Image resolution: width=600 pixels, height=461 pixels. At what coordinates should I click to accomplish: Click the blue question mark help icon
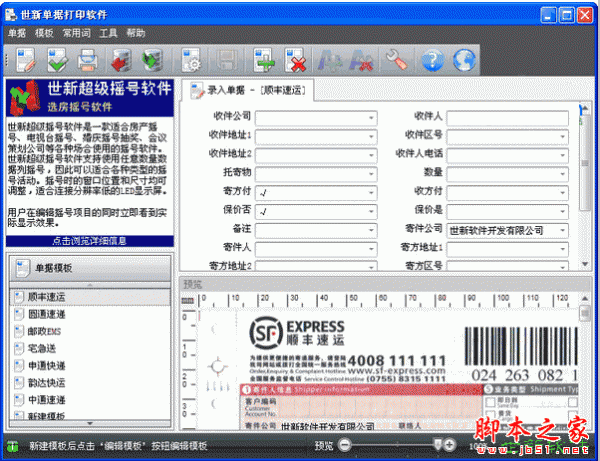coord(433,60)
